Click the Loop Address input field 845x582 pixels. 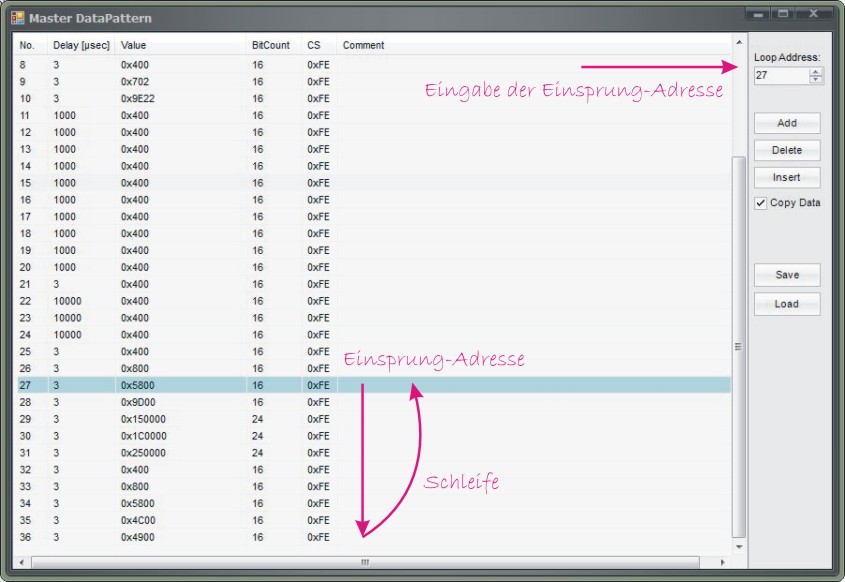click(x=782, y=75)
